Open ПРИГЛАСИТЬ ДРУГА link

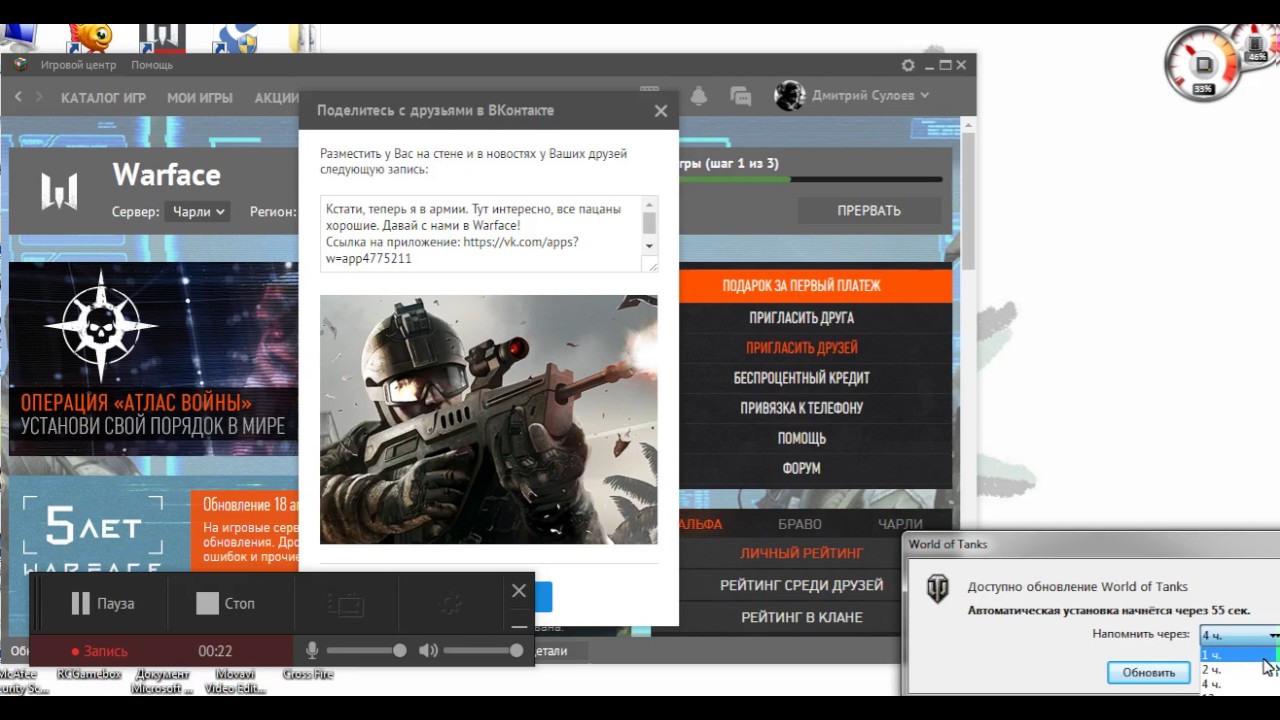[801, 318]
